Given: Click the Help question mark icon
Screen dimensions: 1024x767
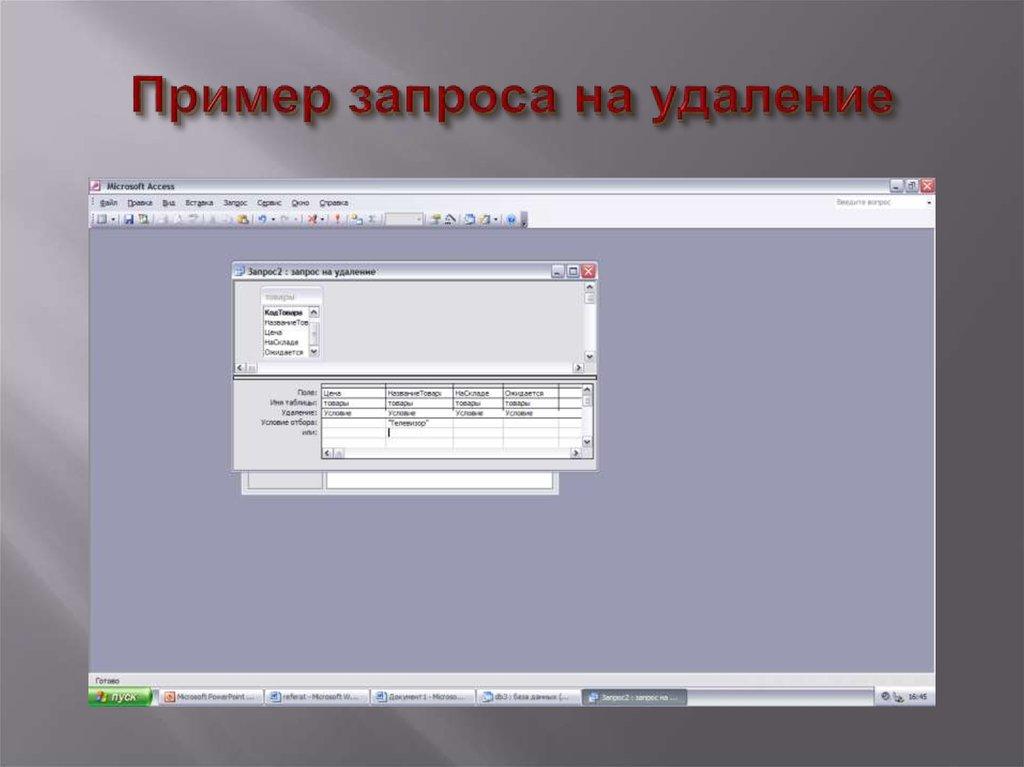Looking at the screenshot, I should [511, 217].
